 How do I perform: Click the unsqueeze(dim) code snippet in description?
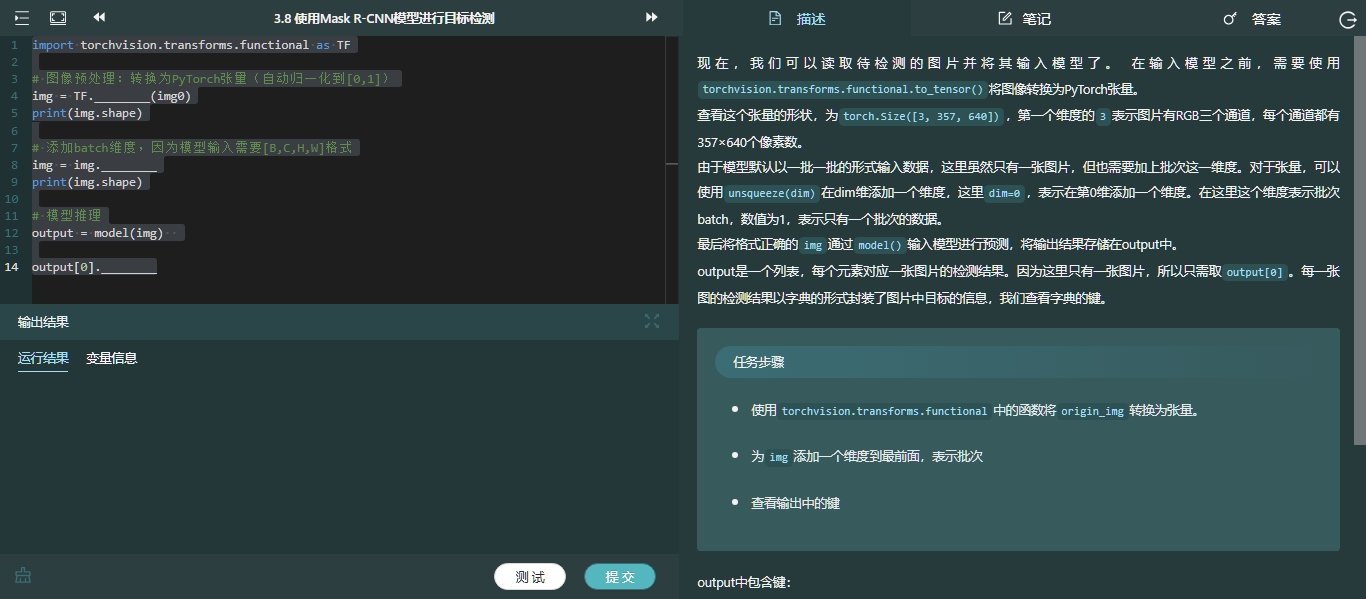click(x=771, y=193)
